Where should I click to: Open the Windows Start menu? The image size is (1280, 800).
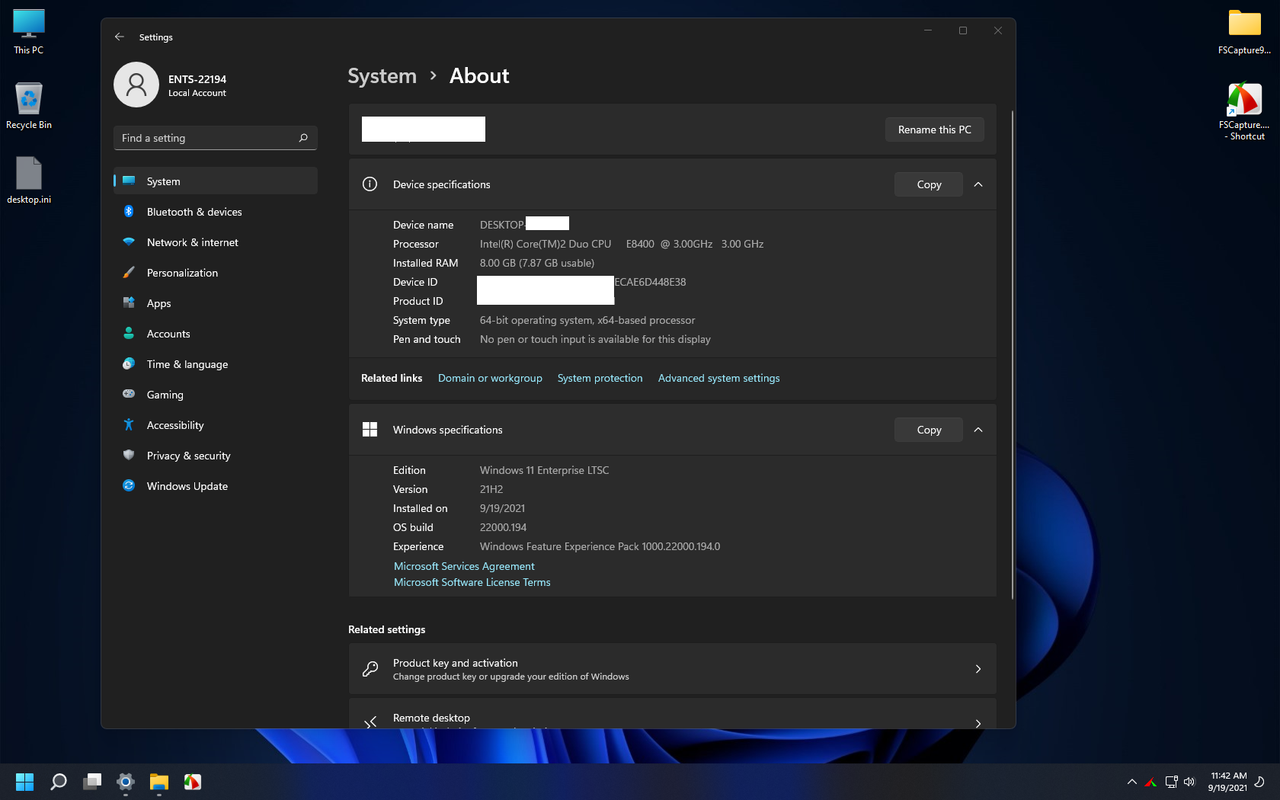pyautogui.click(x=25, y=781)
